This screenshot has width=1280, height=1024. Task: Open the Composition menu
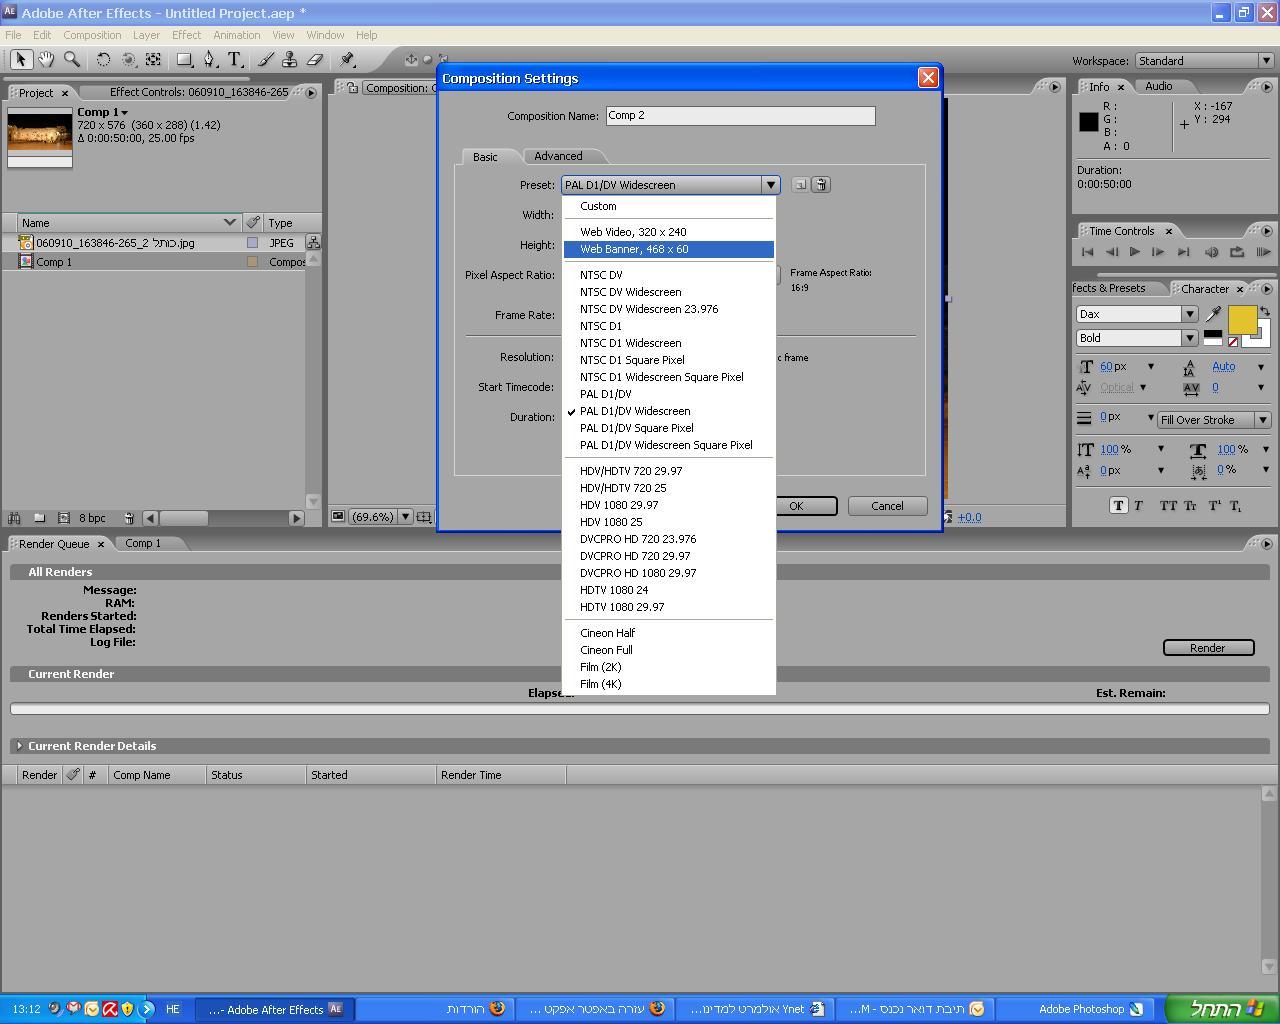tap(92, 35)
